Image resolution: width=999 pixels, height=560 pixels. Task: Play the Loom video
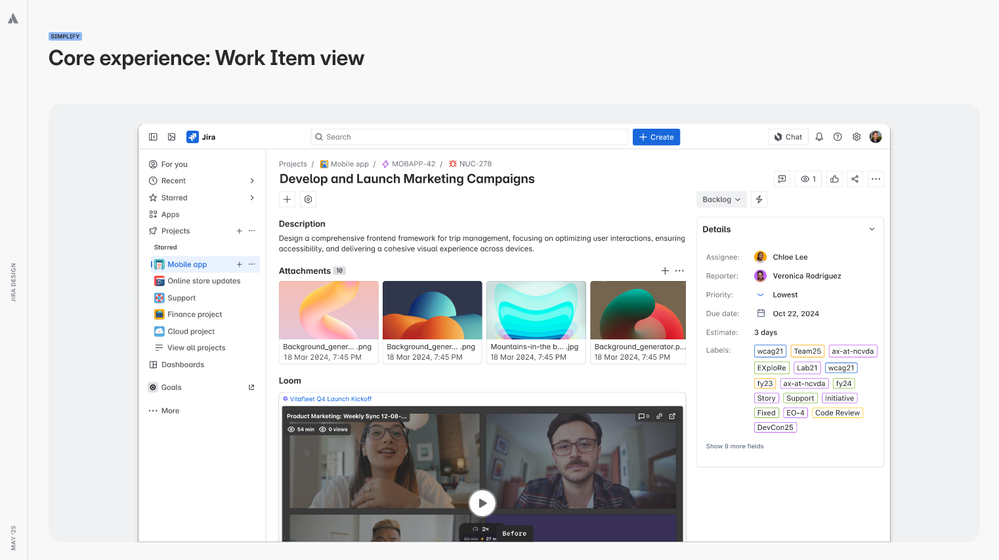[x=482, y=503]
